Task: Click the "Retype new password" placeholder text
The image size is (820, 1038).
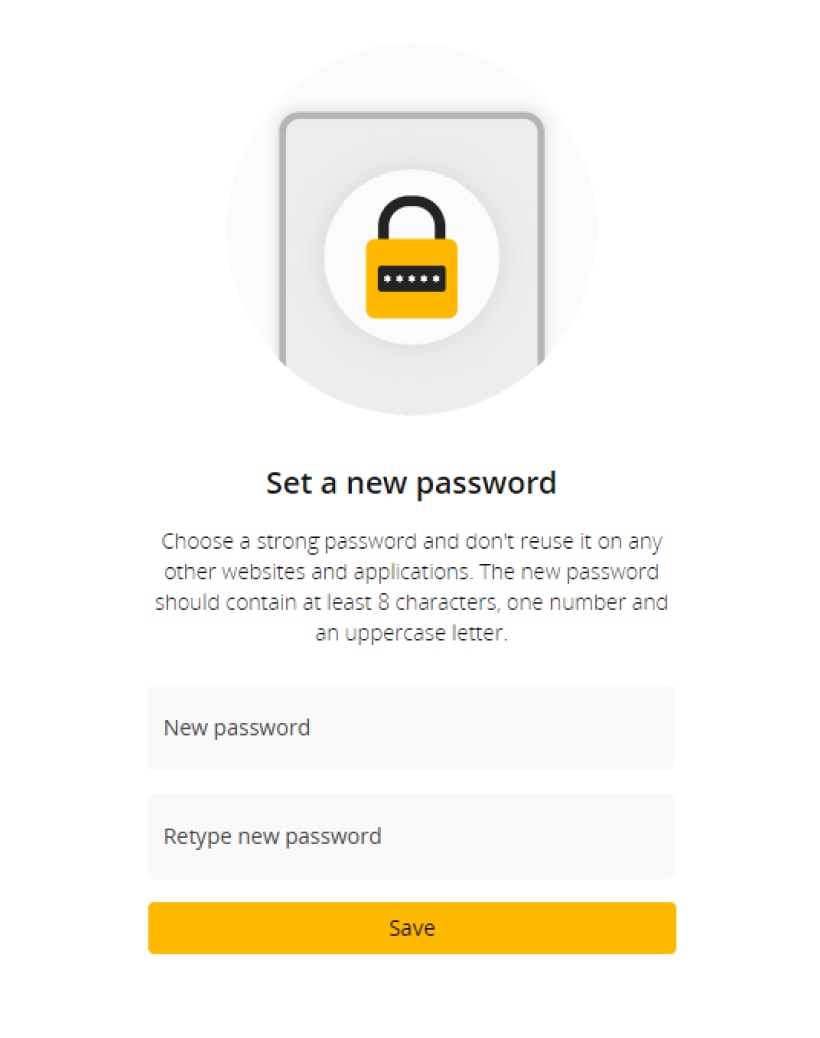Action: pyautogui.click(x=272, y=836)
